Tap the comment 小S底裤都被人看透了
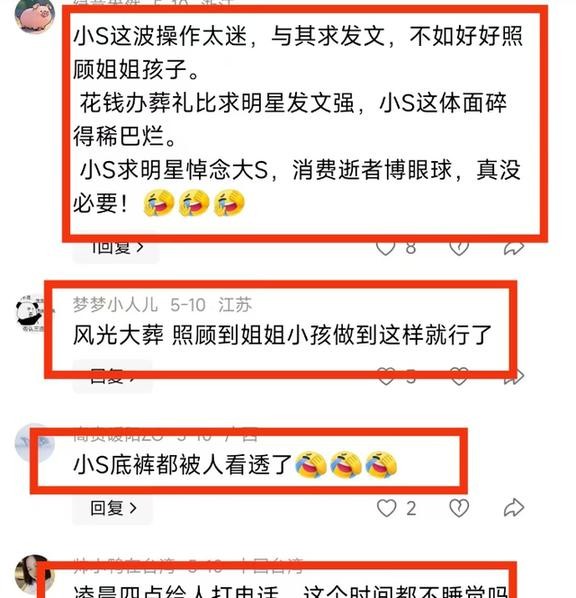 [x=182, y=465]
